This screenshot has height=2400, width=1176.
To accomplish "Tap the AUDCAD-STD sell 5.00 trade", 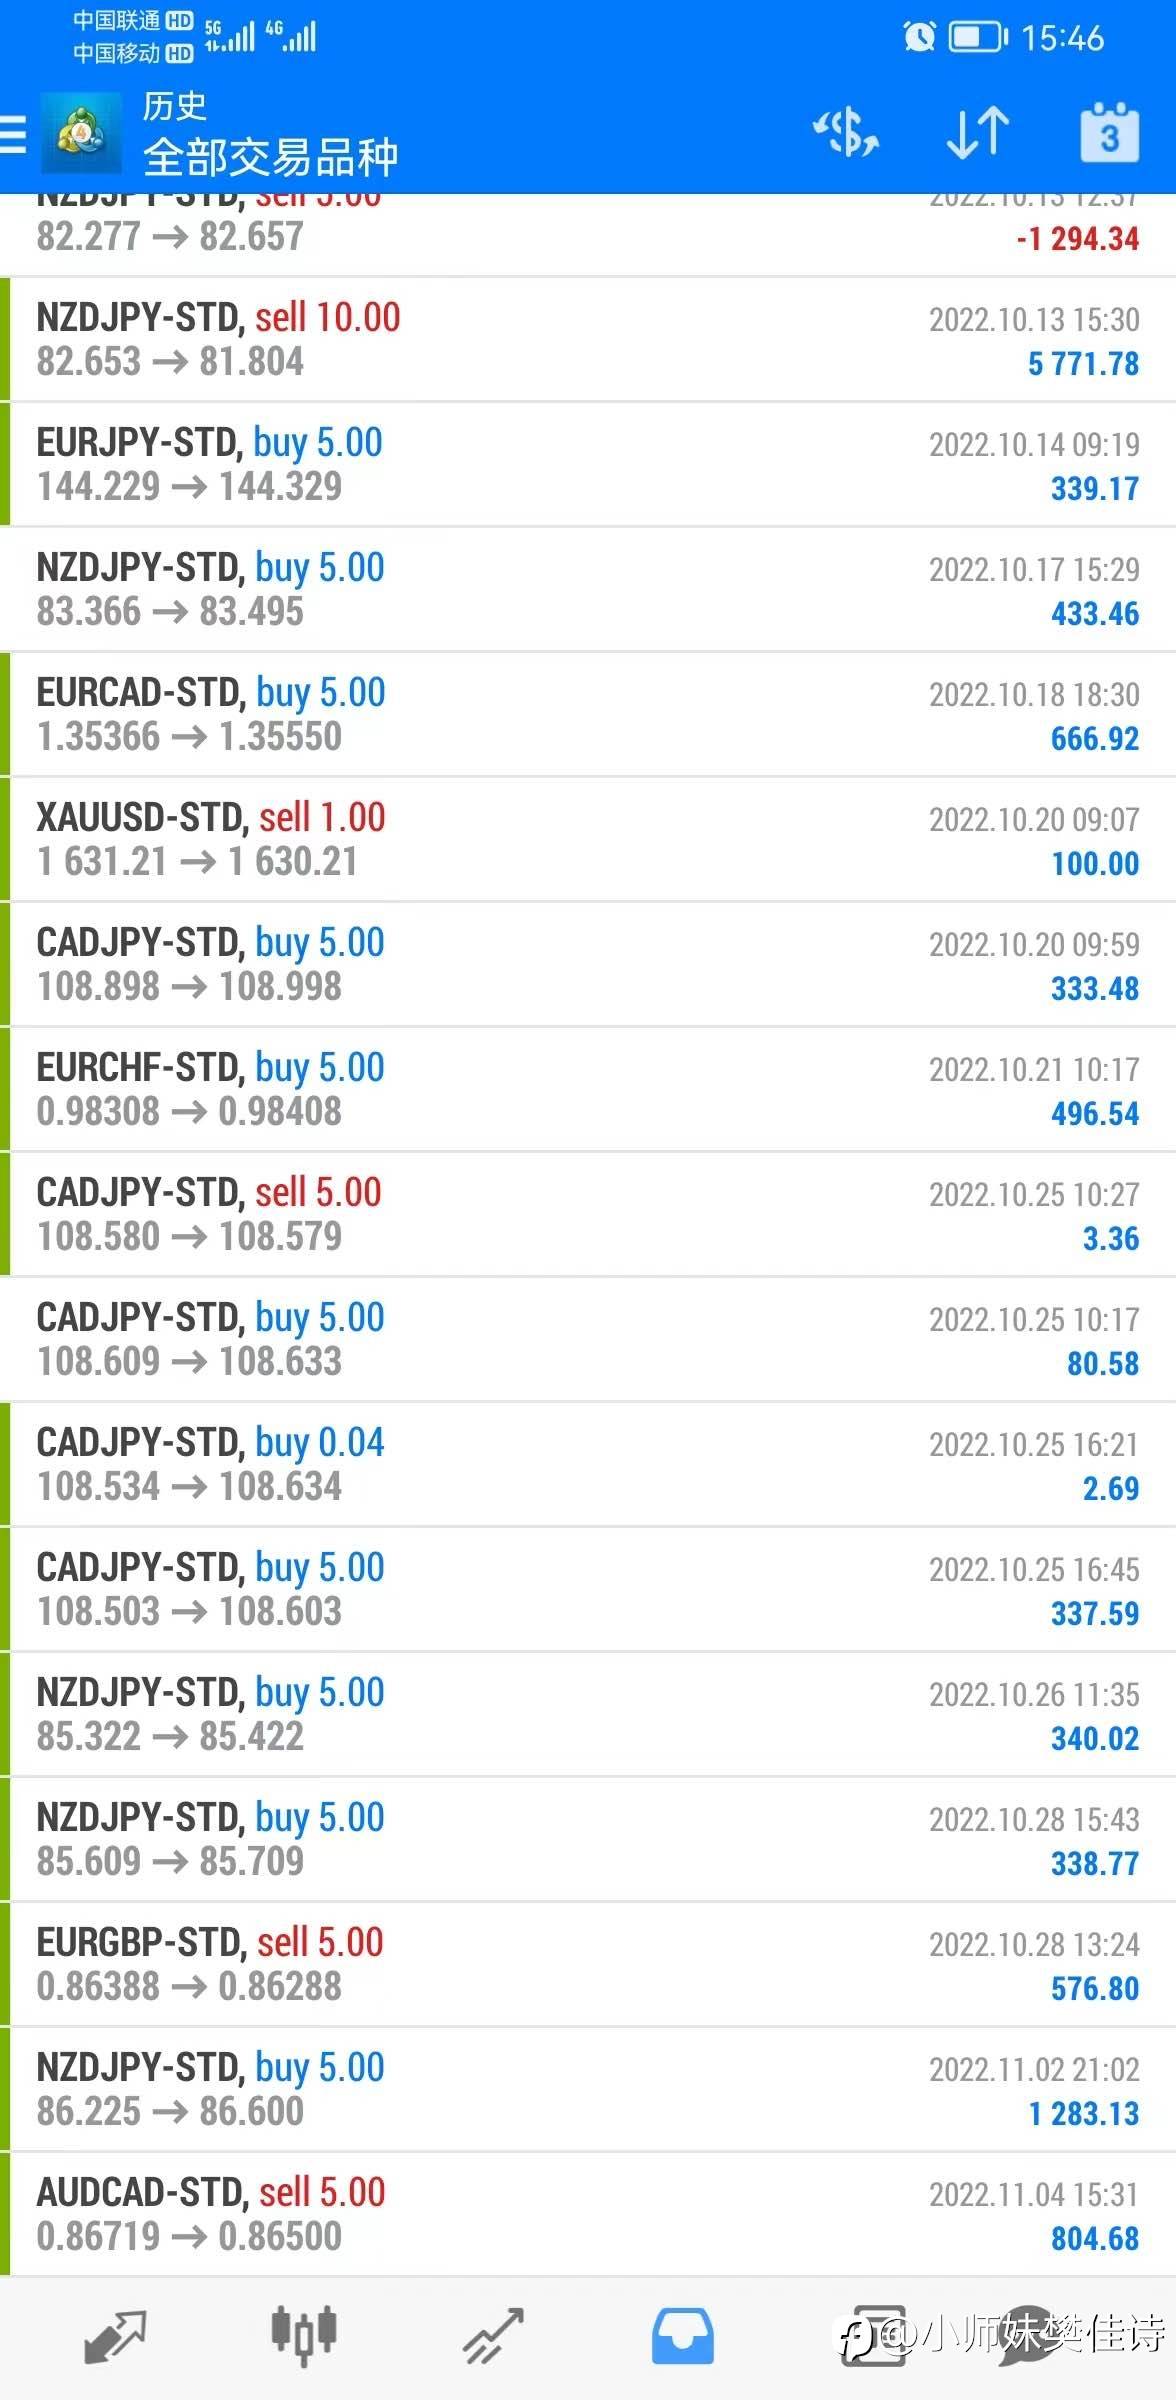I will (588, 2215).
